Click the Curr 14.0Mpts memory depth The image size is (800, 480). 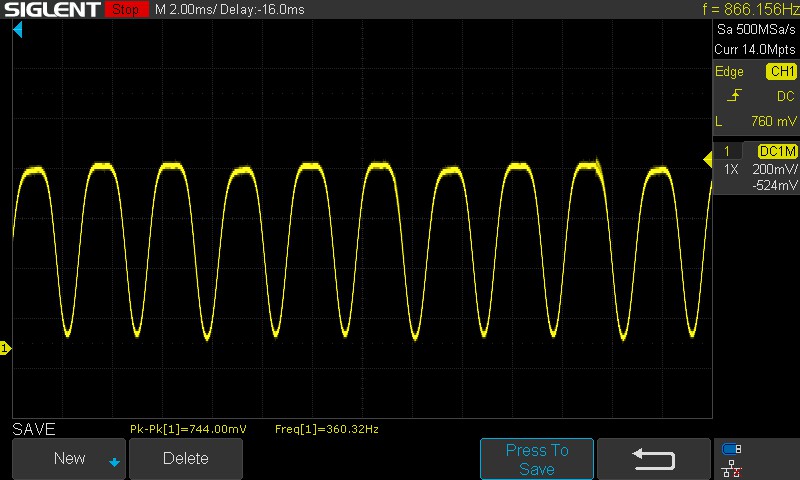click(755, 49)
